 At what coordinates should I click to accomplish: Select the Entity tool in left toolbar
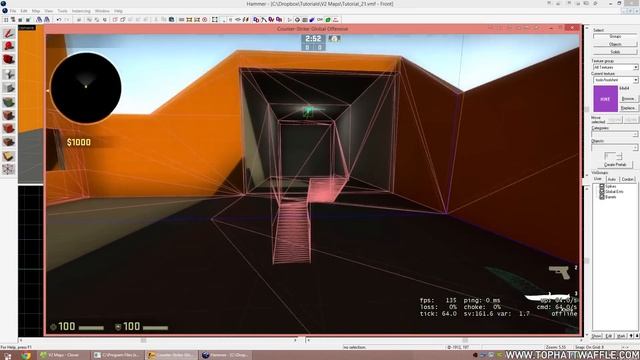tap(9, 74)
